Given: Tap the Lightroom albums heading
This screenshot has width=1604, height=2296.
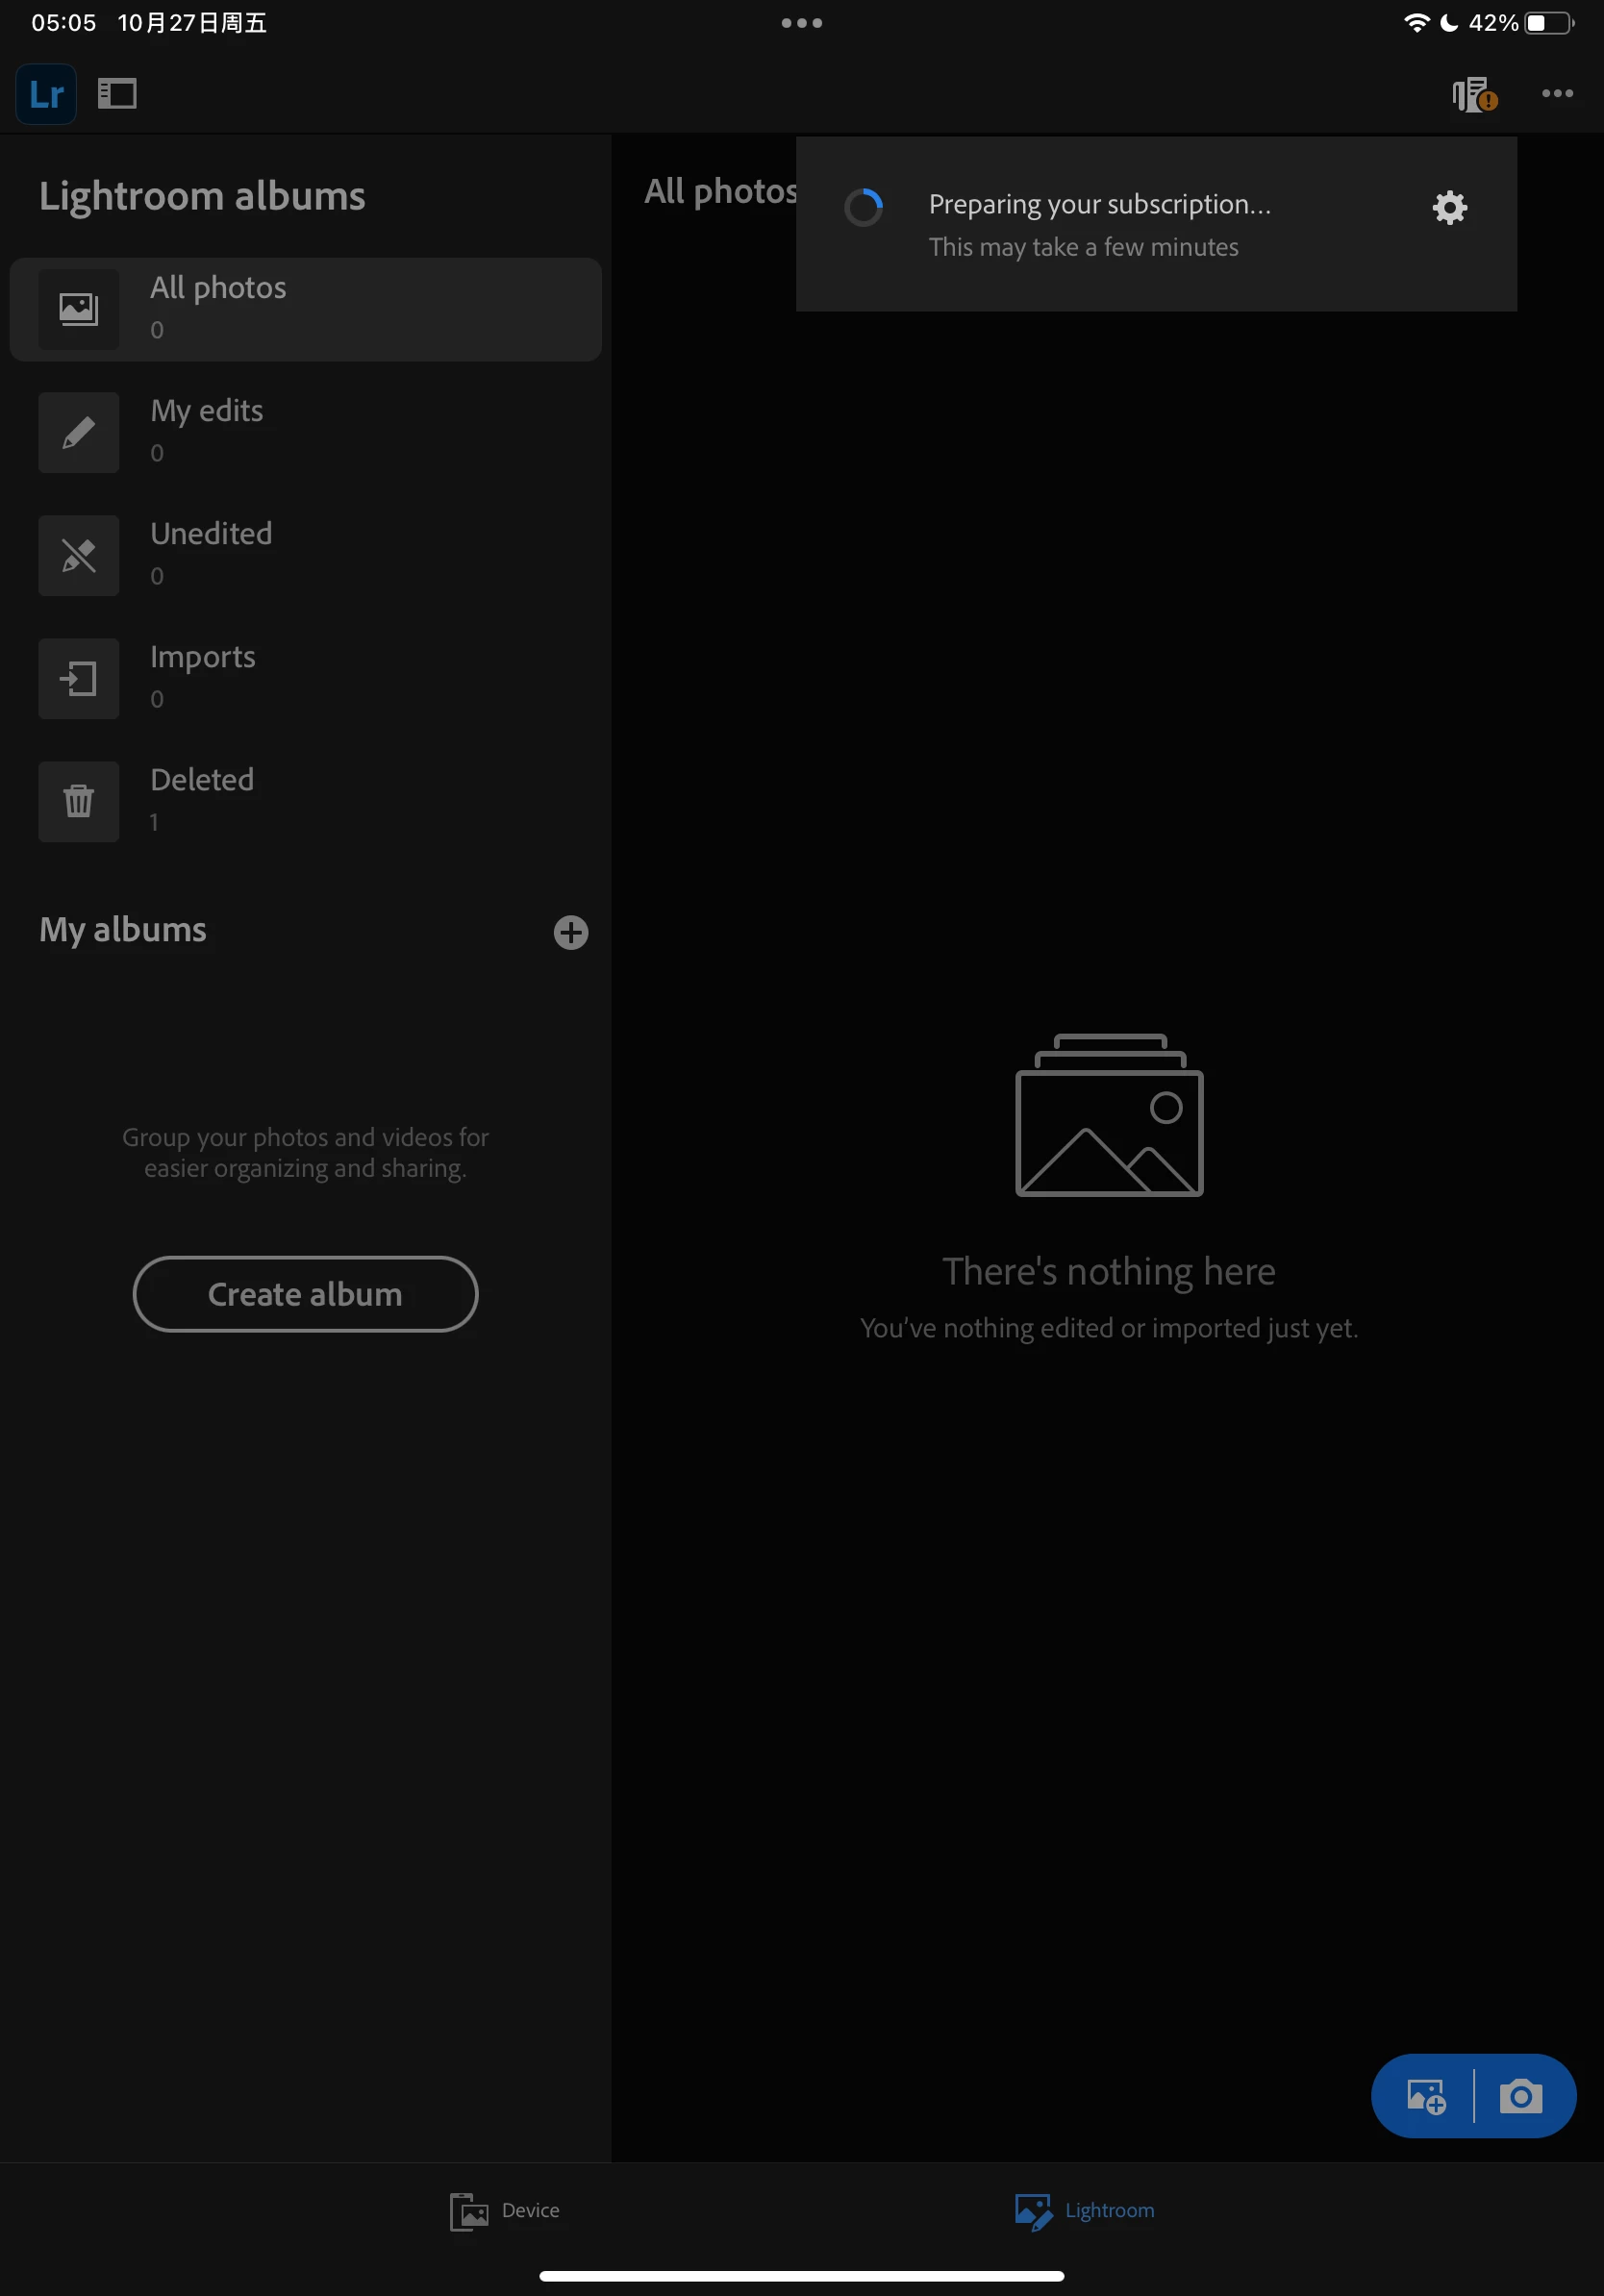Looking at the screenshot, I should pos(202,196).
